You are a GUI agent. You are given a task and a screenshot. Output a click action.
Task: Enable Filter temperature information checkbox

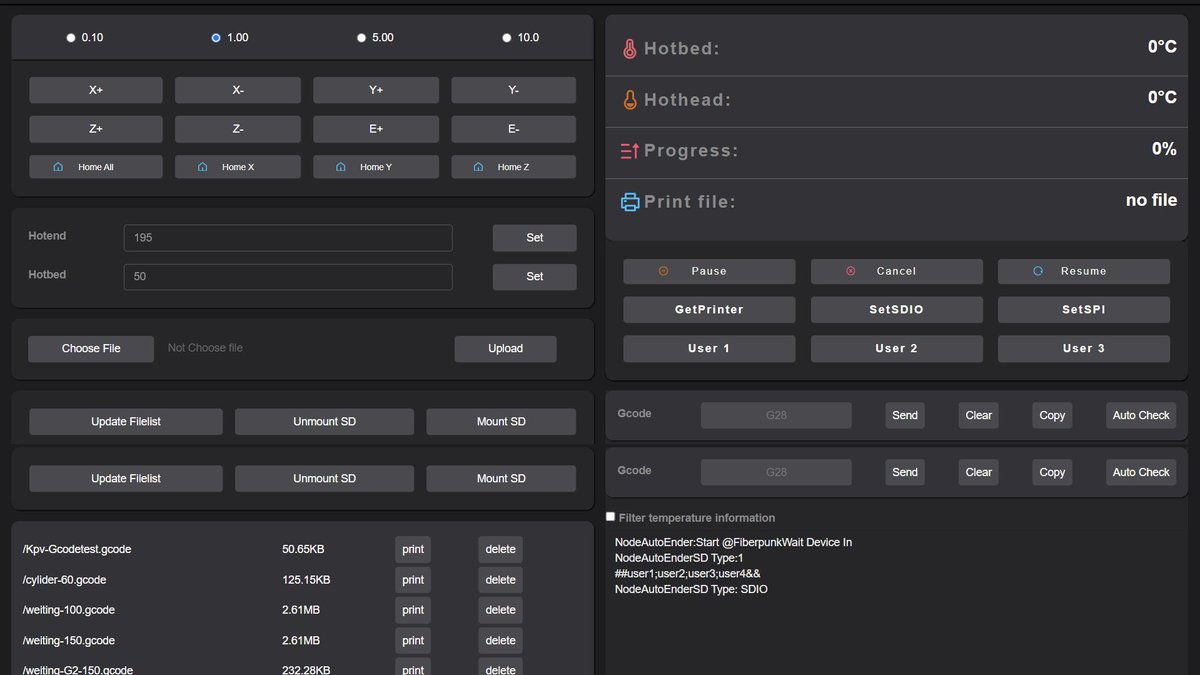tap(611, 517)
